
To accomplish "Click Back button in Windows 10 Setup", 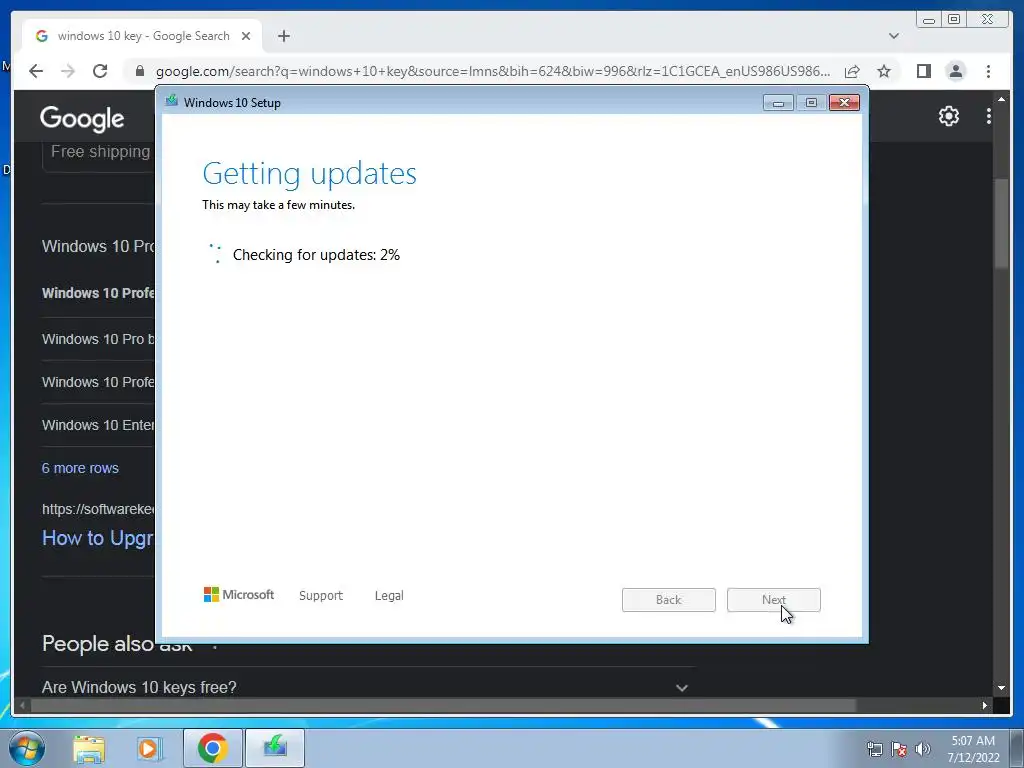I will pos(669,600).
